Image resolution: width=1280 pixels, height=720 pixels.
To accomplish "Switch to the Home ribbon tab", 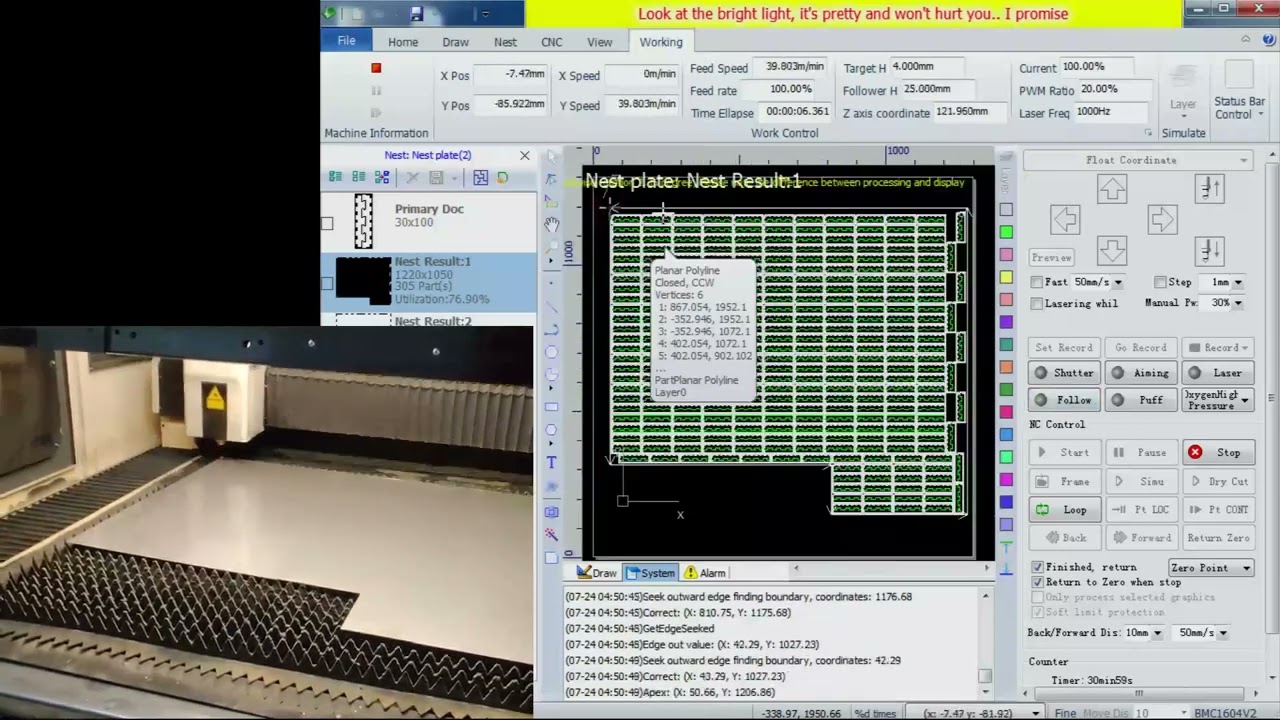I will coord(403,42).
